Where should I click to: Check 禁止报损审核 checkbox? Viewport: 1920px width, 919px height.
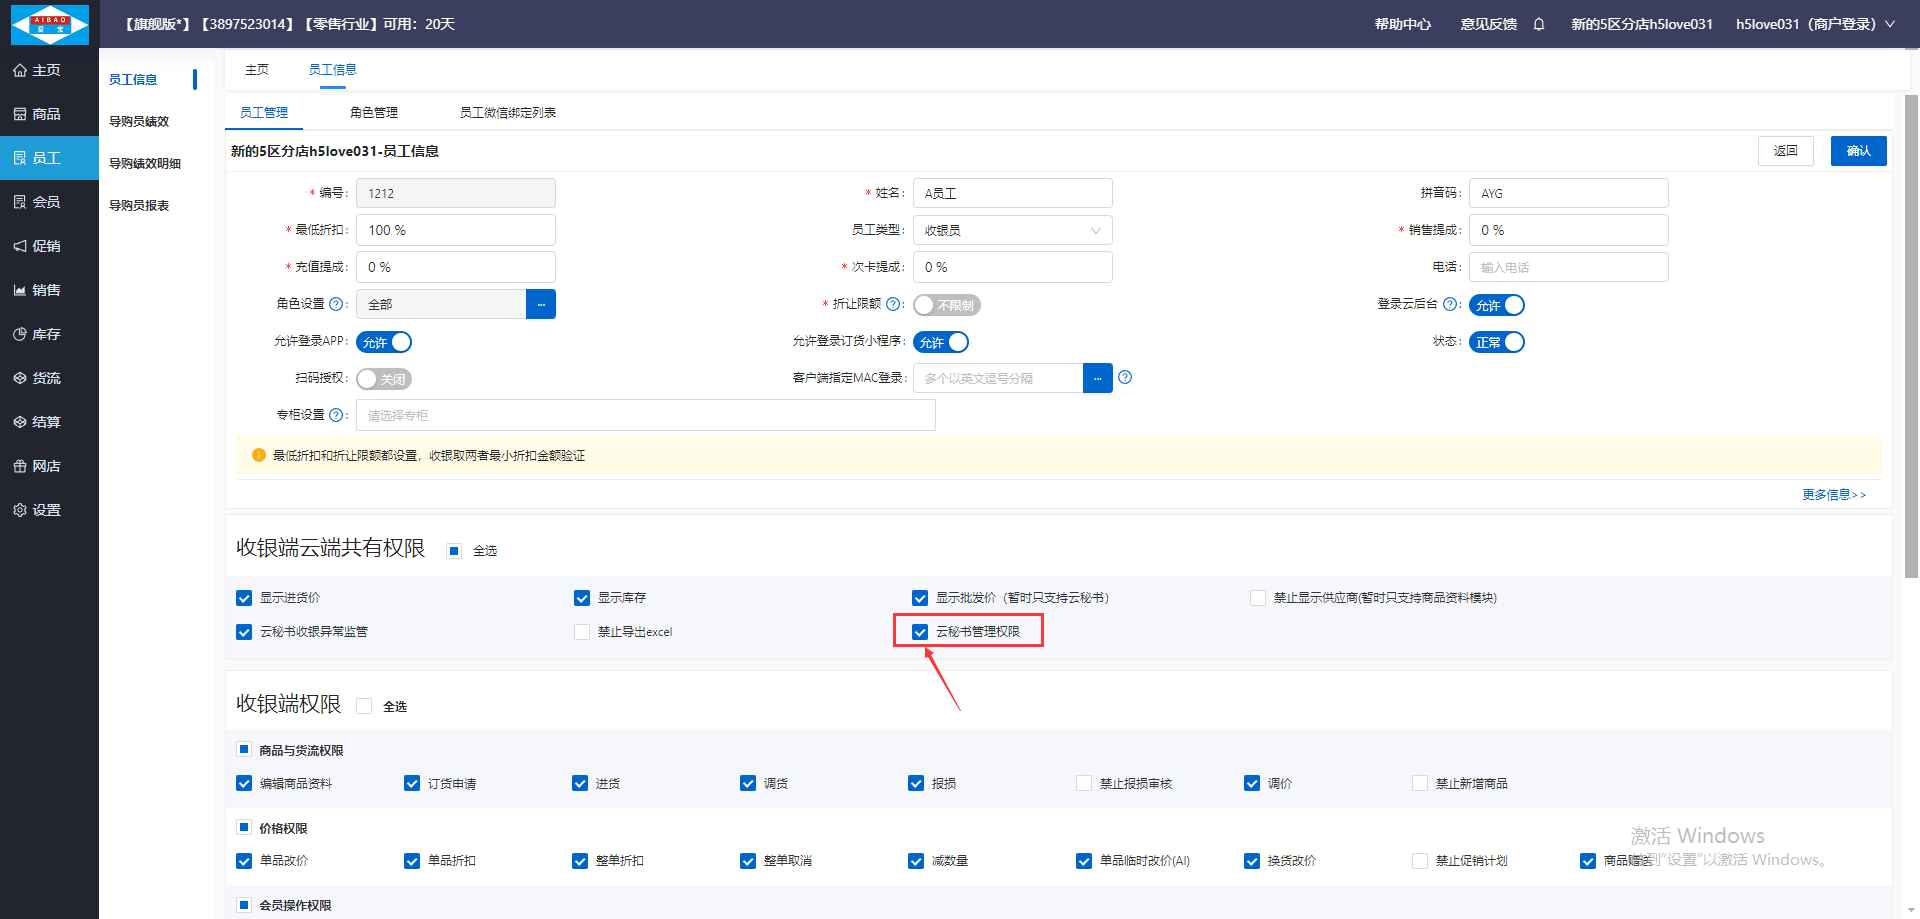[1084, 783]
